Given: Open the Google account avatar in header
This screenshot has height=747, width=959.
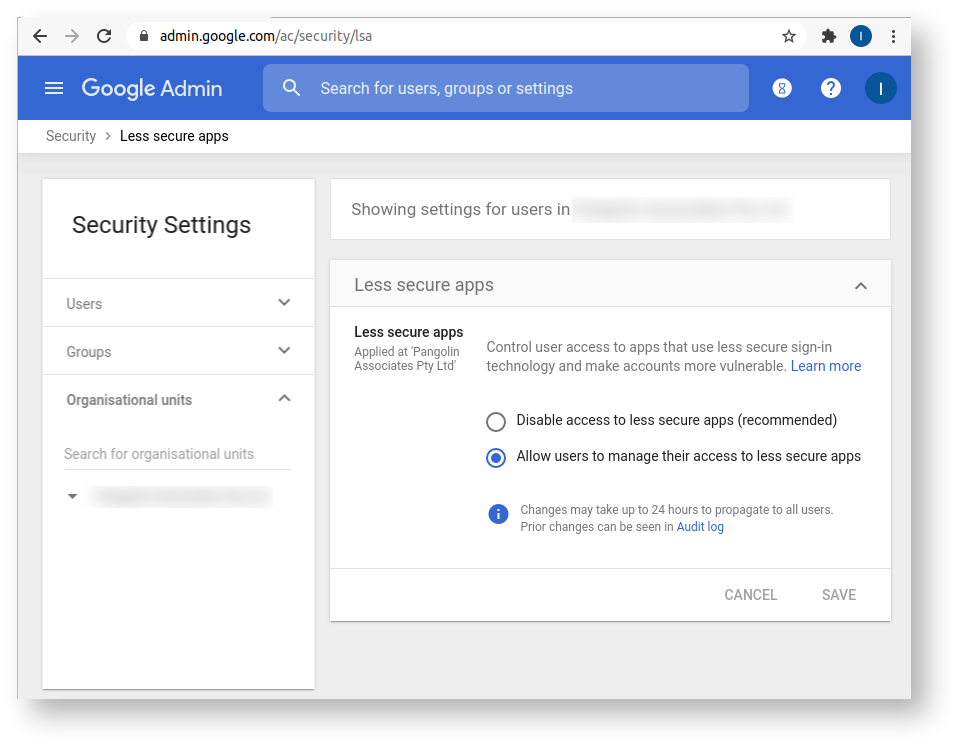Looking at the screenshot, I should 880,88.
